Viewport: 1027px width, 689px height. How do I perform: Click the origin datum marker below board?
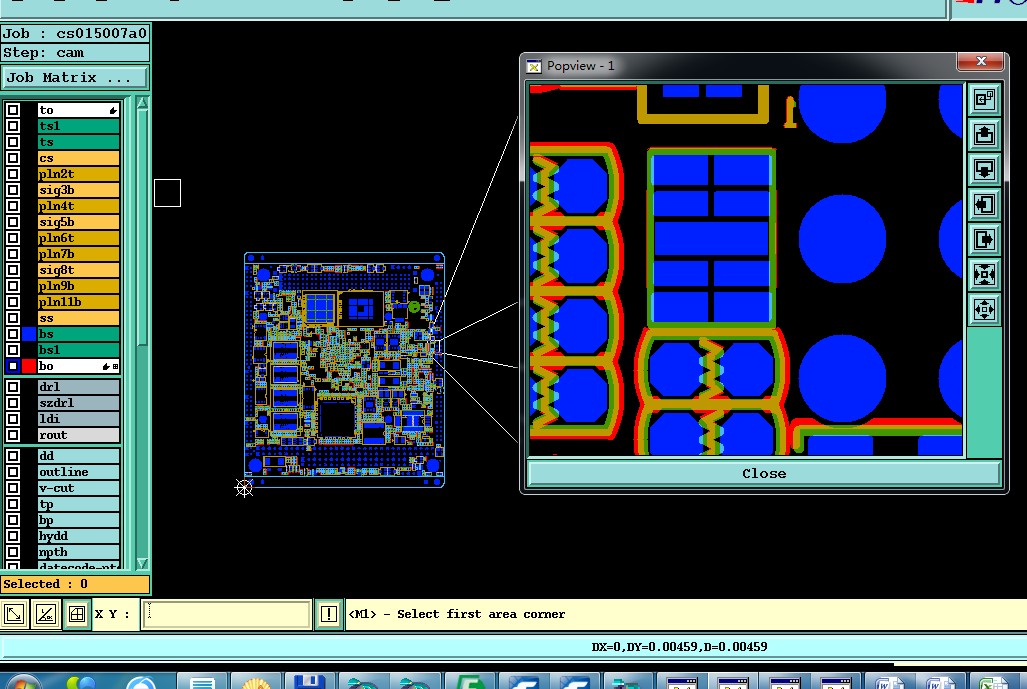pyautogui.click(x=244, y=487)
